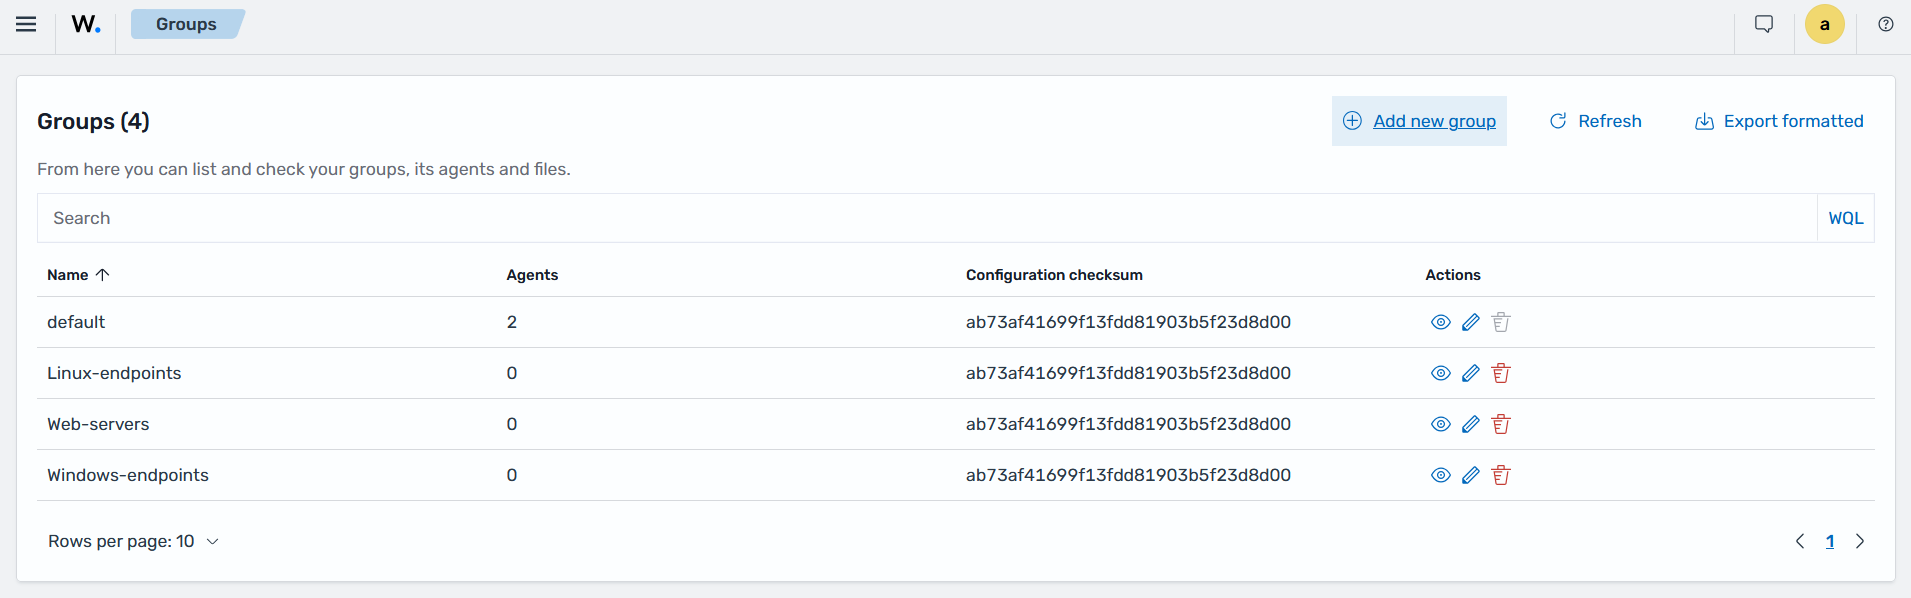Click the Configuration checksum column header

point(1054,275)
